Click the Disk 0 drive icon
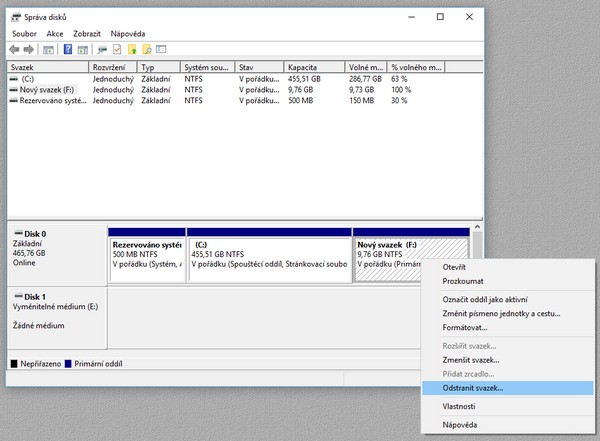Image resolution: width=600 pixels, height=441 pixels. point(16,233)
